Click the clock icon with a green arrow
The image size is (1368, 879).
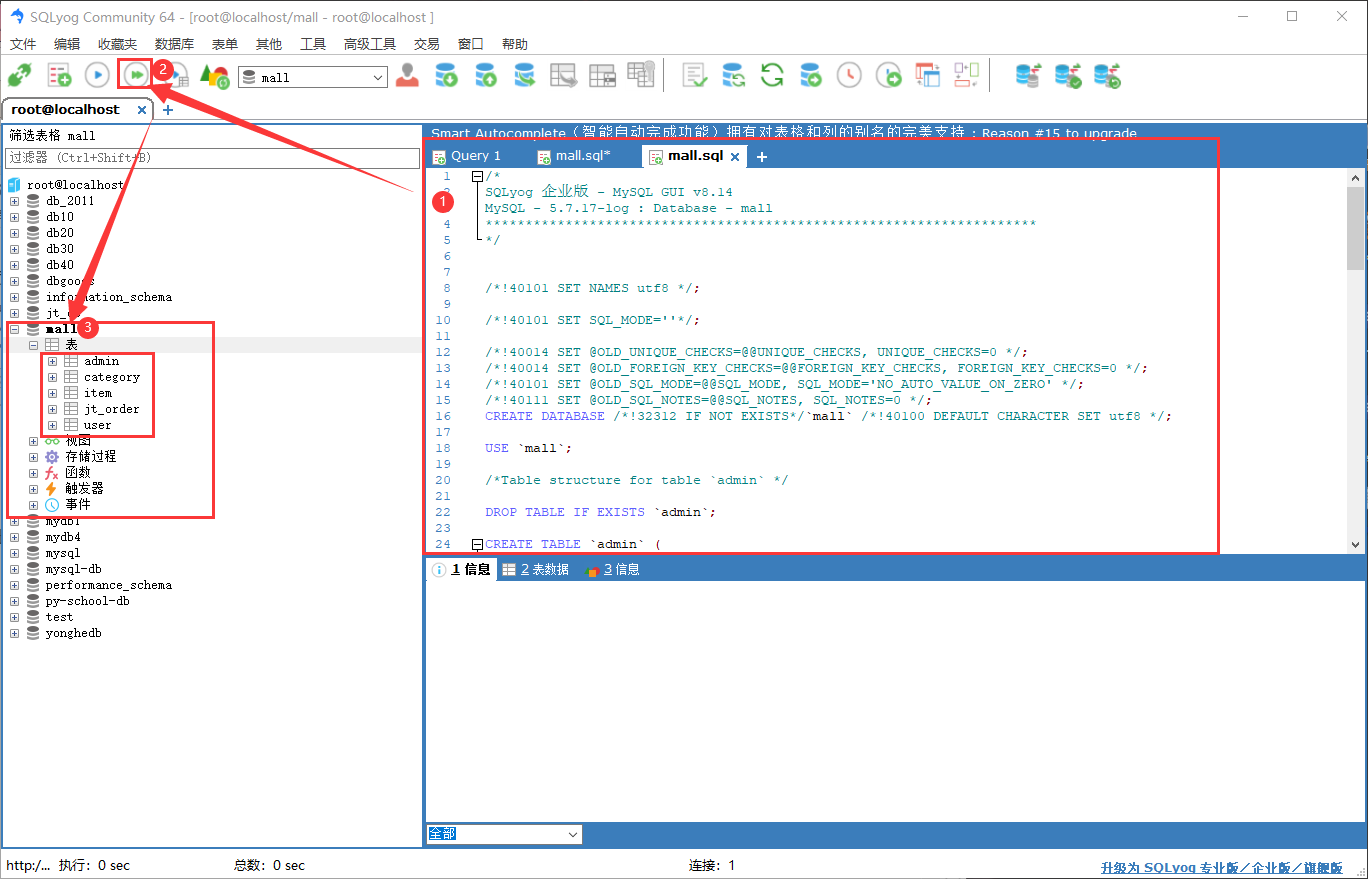(x=888, y=75)
